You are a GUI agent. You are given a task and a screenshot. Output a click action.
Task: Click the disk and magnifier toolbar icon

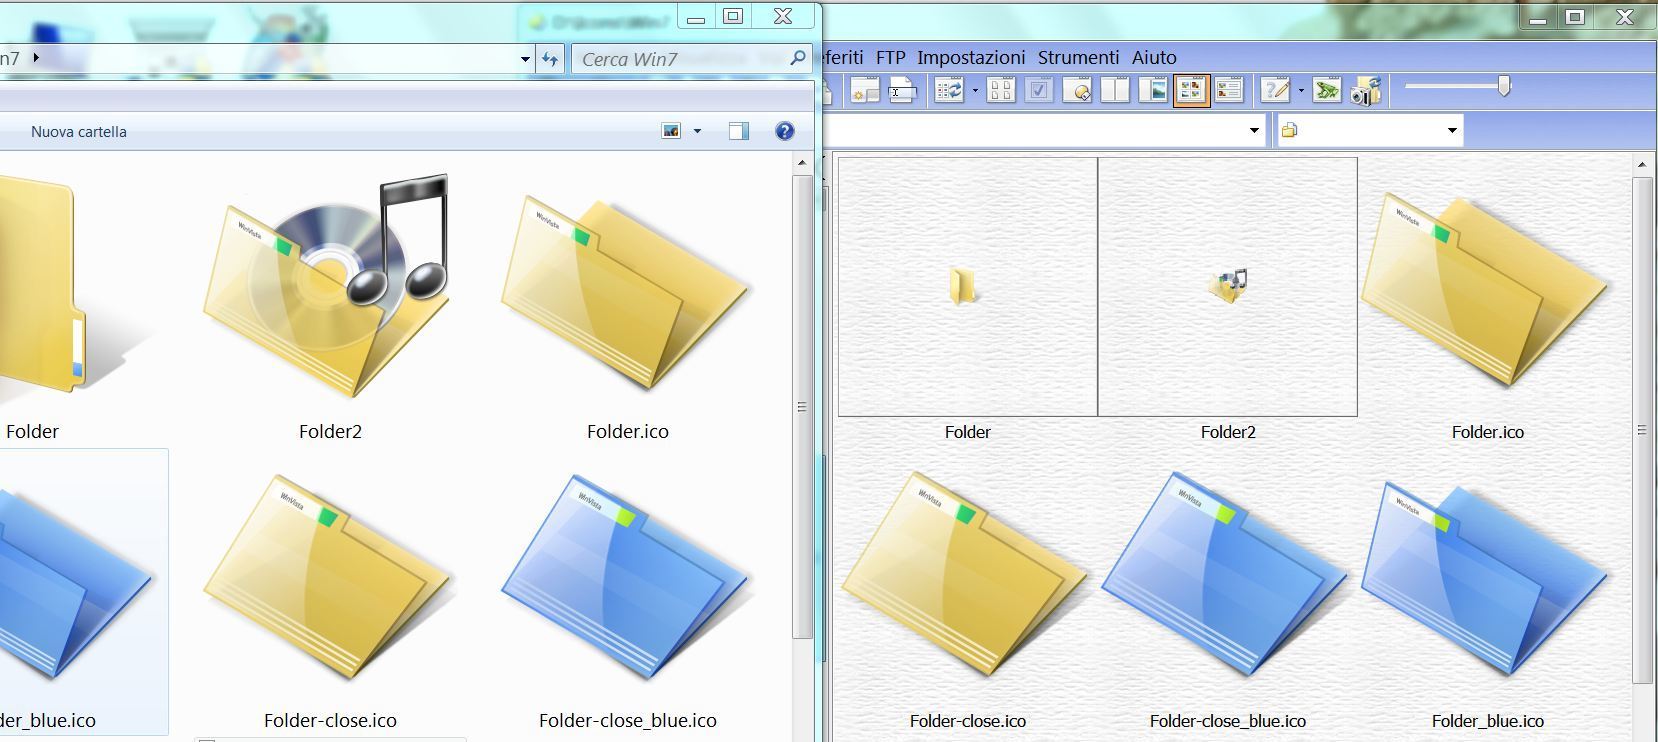1077,91
